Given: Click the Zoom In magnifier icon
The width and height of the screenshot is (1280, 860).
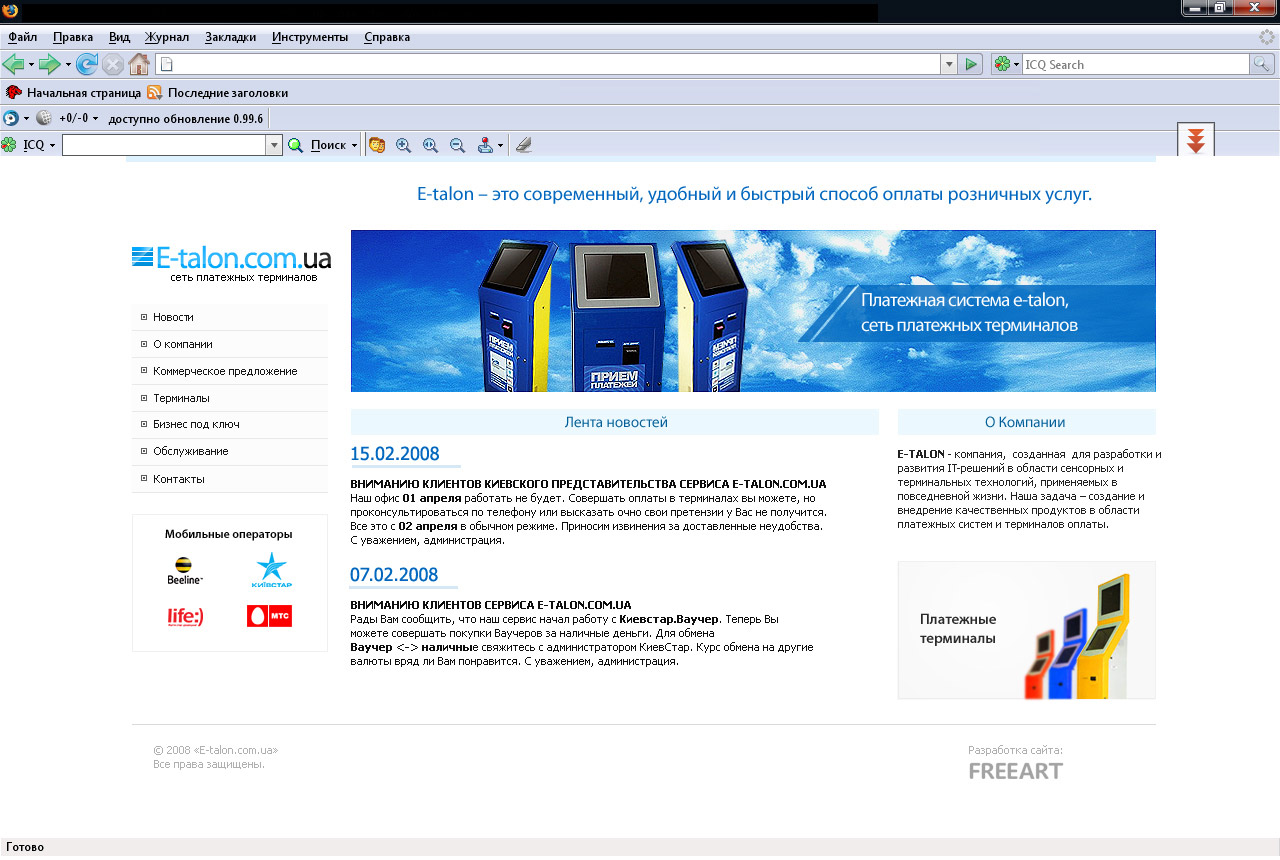Looking at the screenshot, I should click(404, 145).
